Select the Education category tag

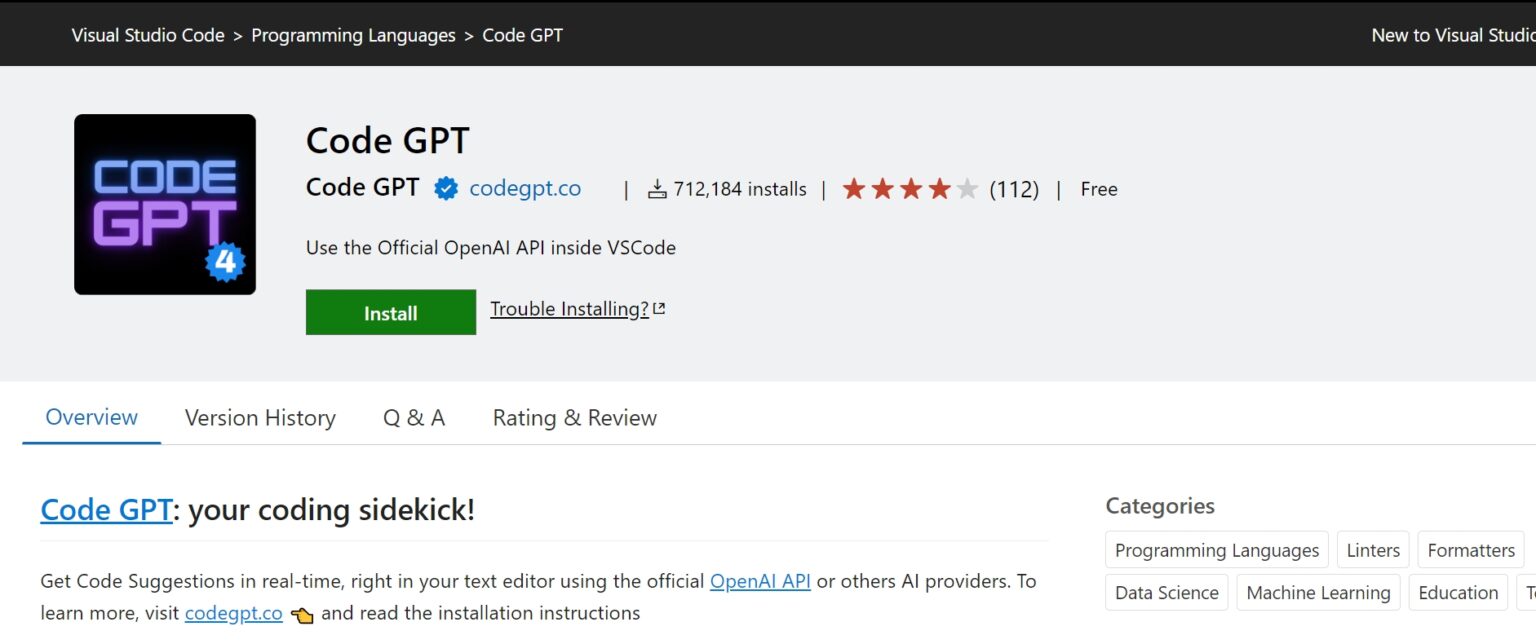pos(1458,592)
